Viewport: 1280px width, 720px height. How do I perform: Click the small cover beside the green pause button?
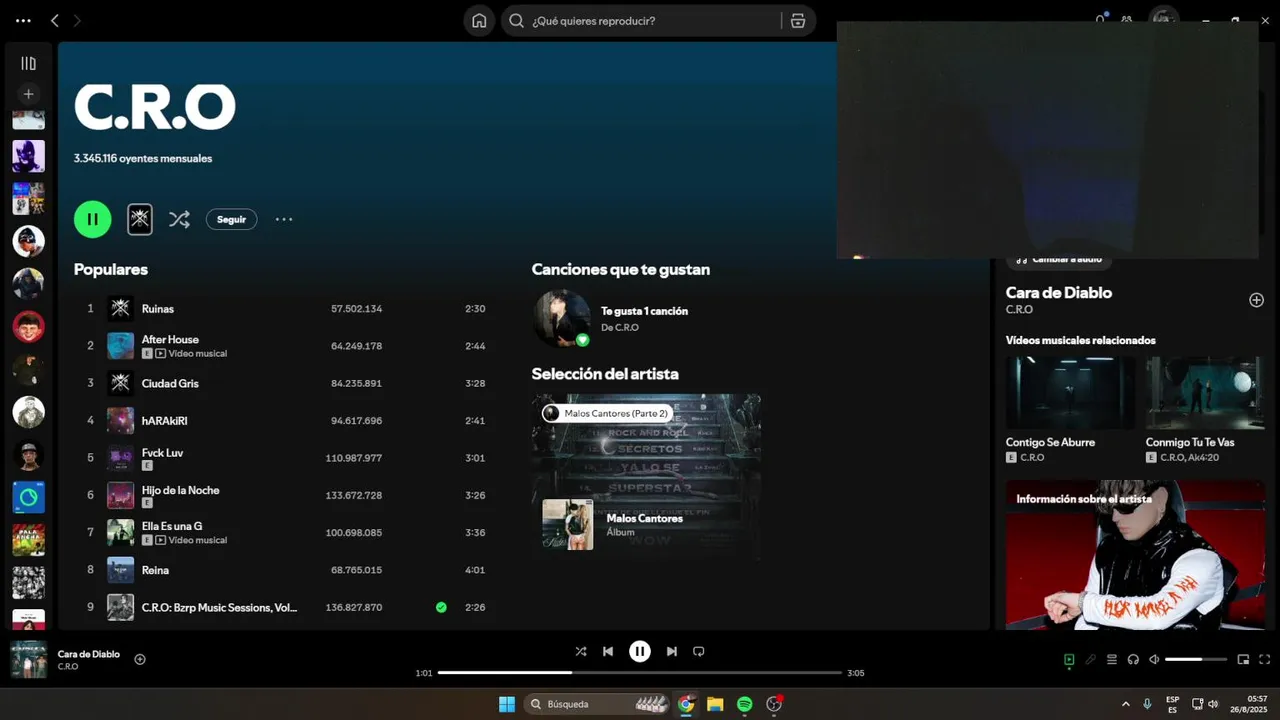pyautogui.click(x=140, y=219)
